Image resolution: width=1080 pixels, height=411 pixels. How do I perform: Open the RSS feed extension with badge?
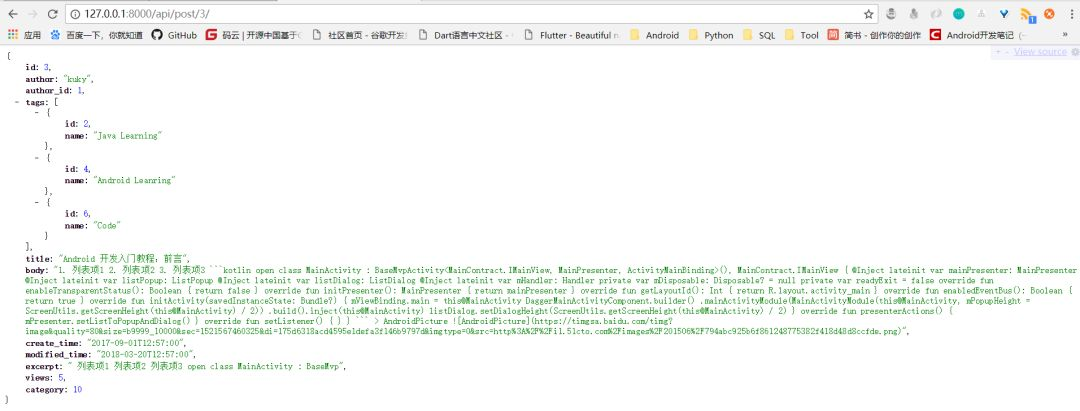1026,14
